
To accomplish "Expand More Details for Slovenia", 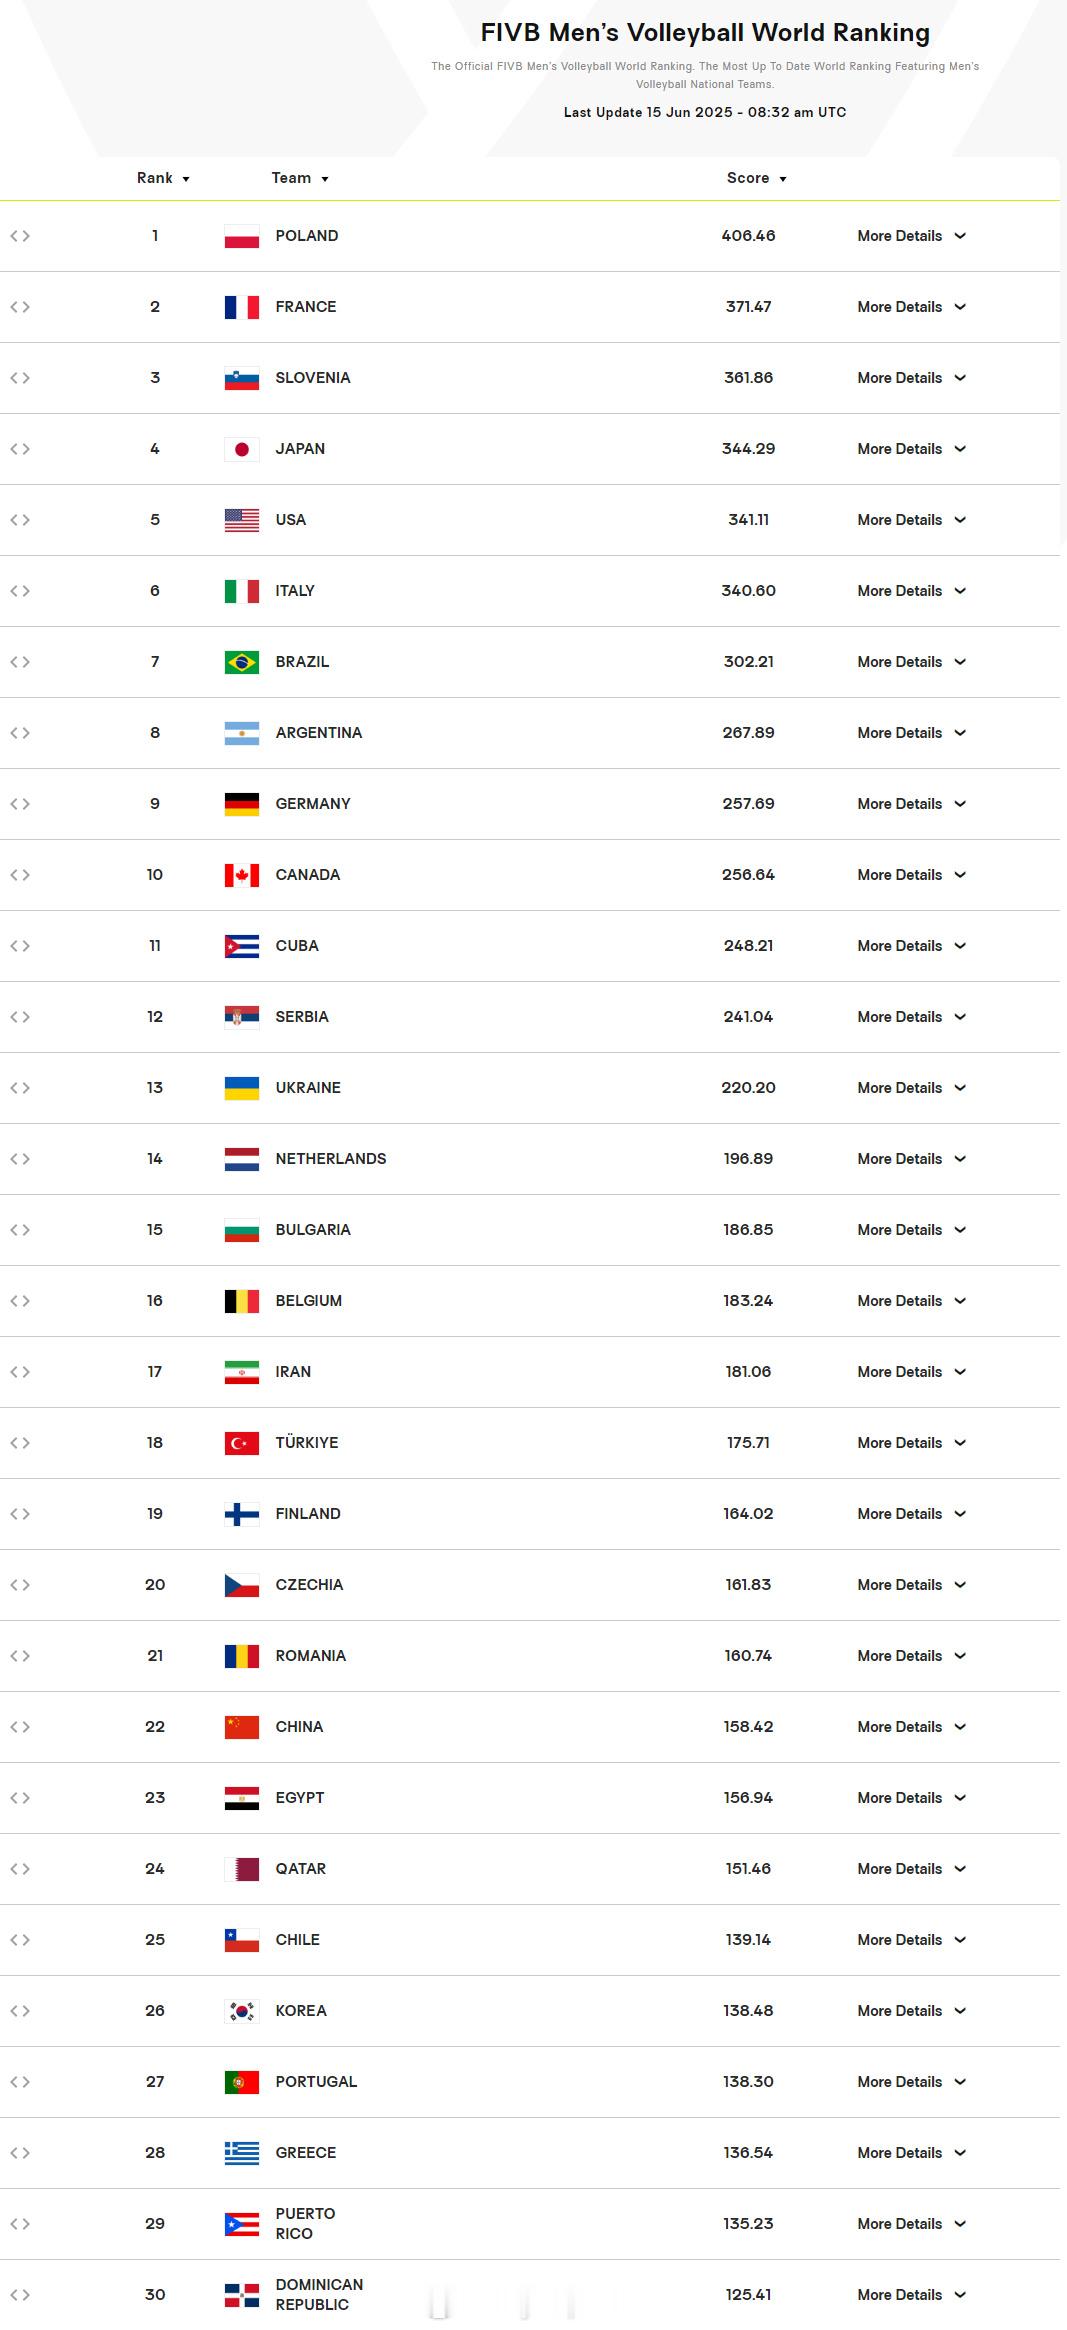I will click(911, 378).
